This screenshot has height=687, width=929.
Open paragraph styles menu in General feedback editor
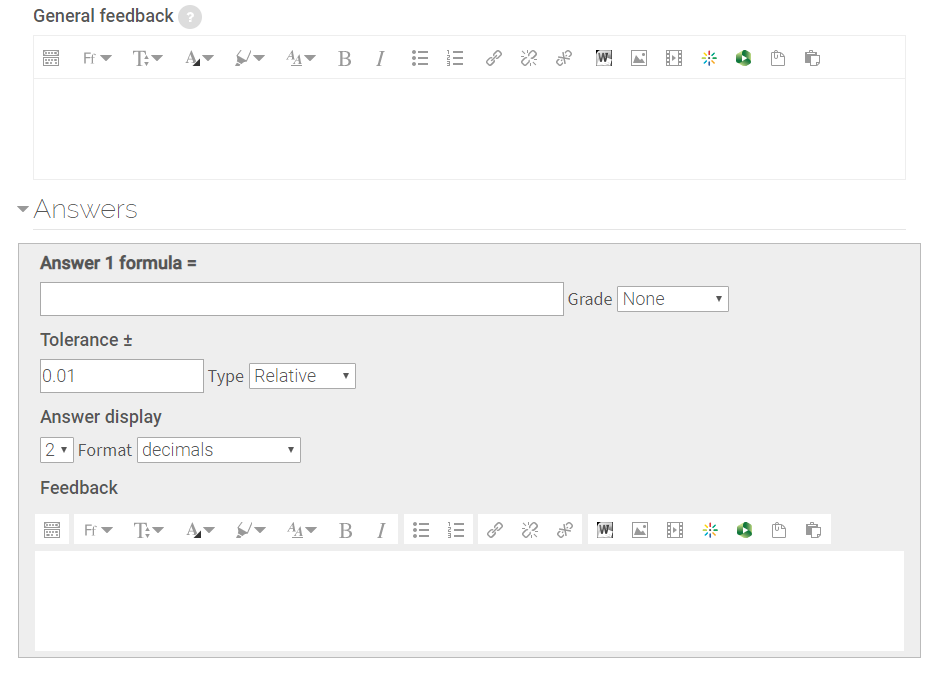(300, 58)
